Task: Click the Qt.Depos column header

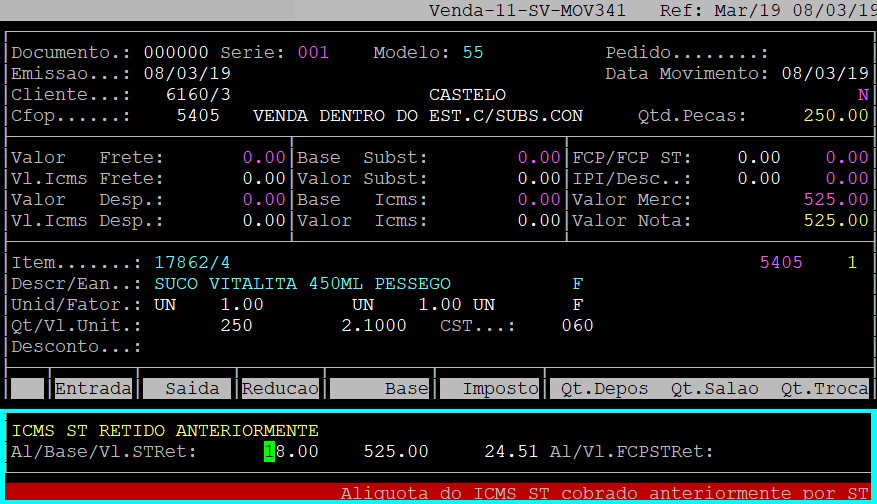Action: pos(604,389)
